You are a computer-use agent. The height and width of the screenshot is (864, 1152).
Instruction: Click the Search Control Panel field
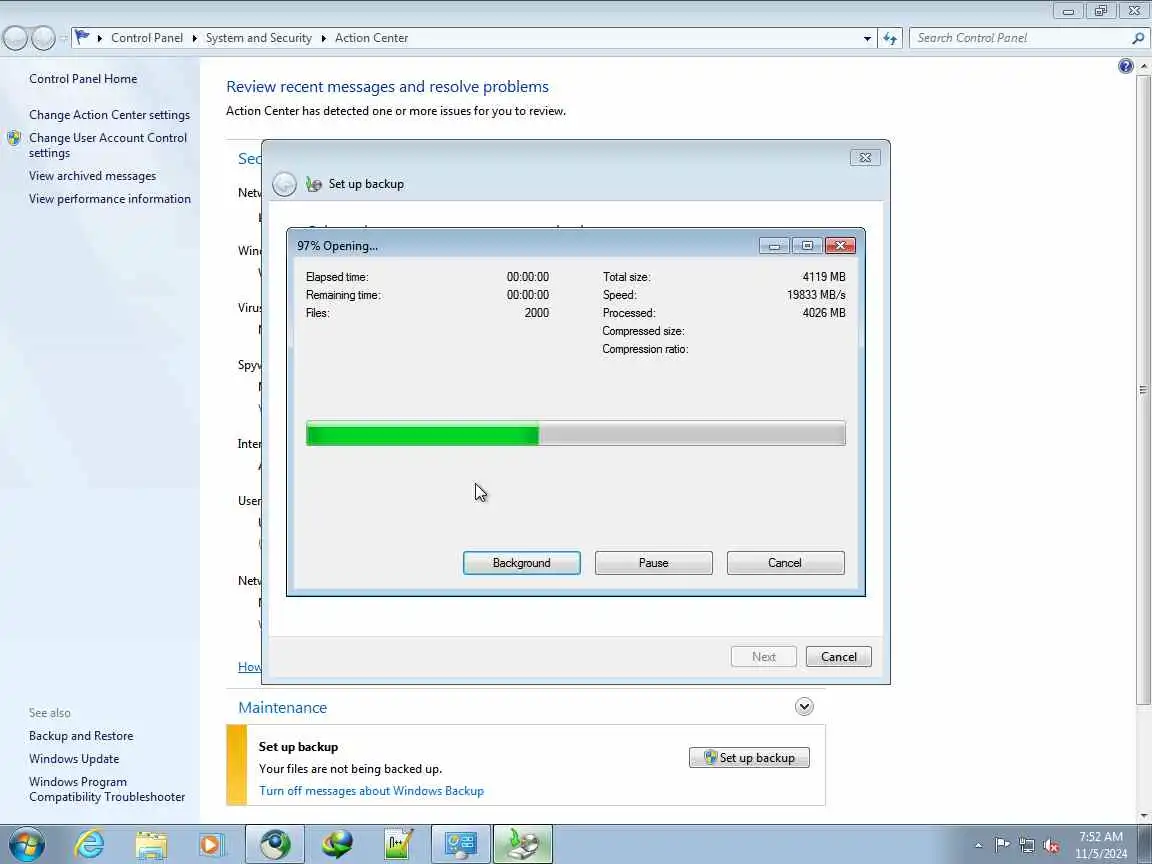pos(1021,38)
